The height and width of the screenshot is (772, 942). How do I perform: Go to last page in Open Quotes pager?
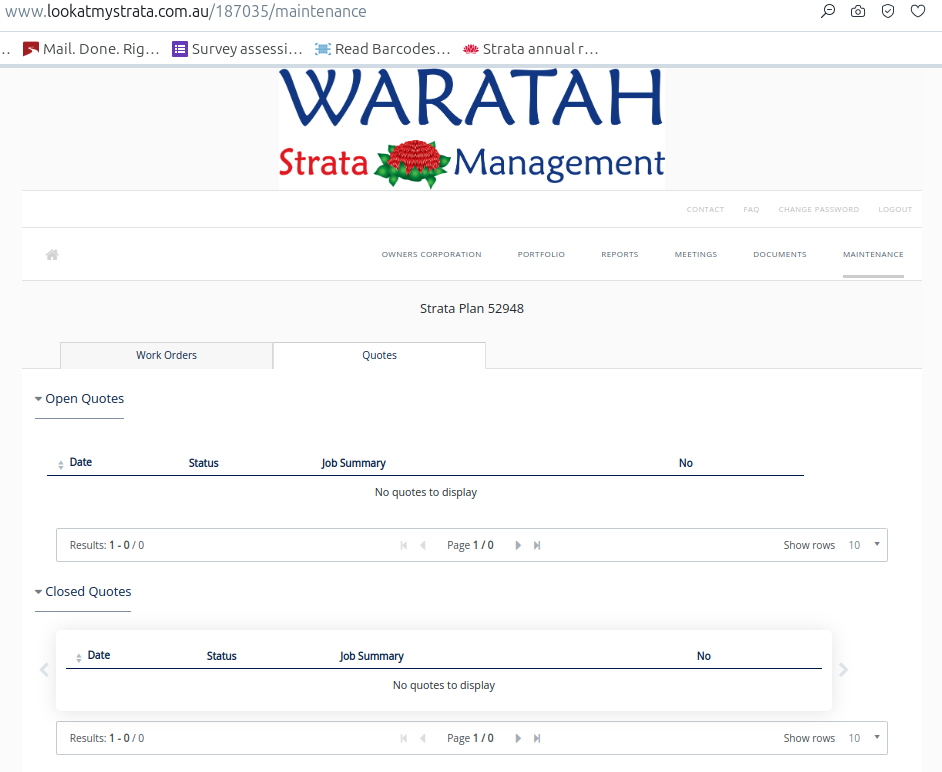coord(537,546)
